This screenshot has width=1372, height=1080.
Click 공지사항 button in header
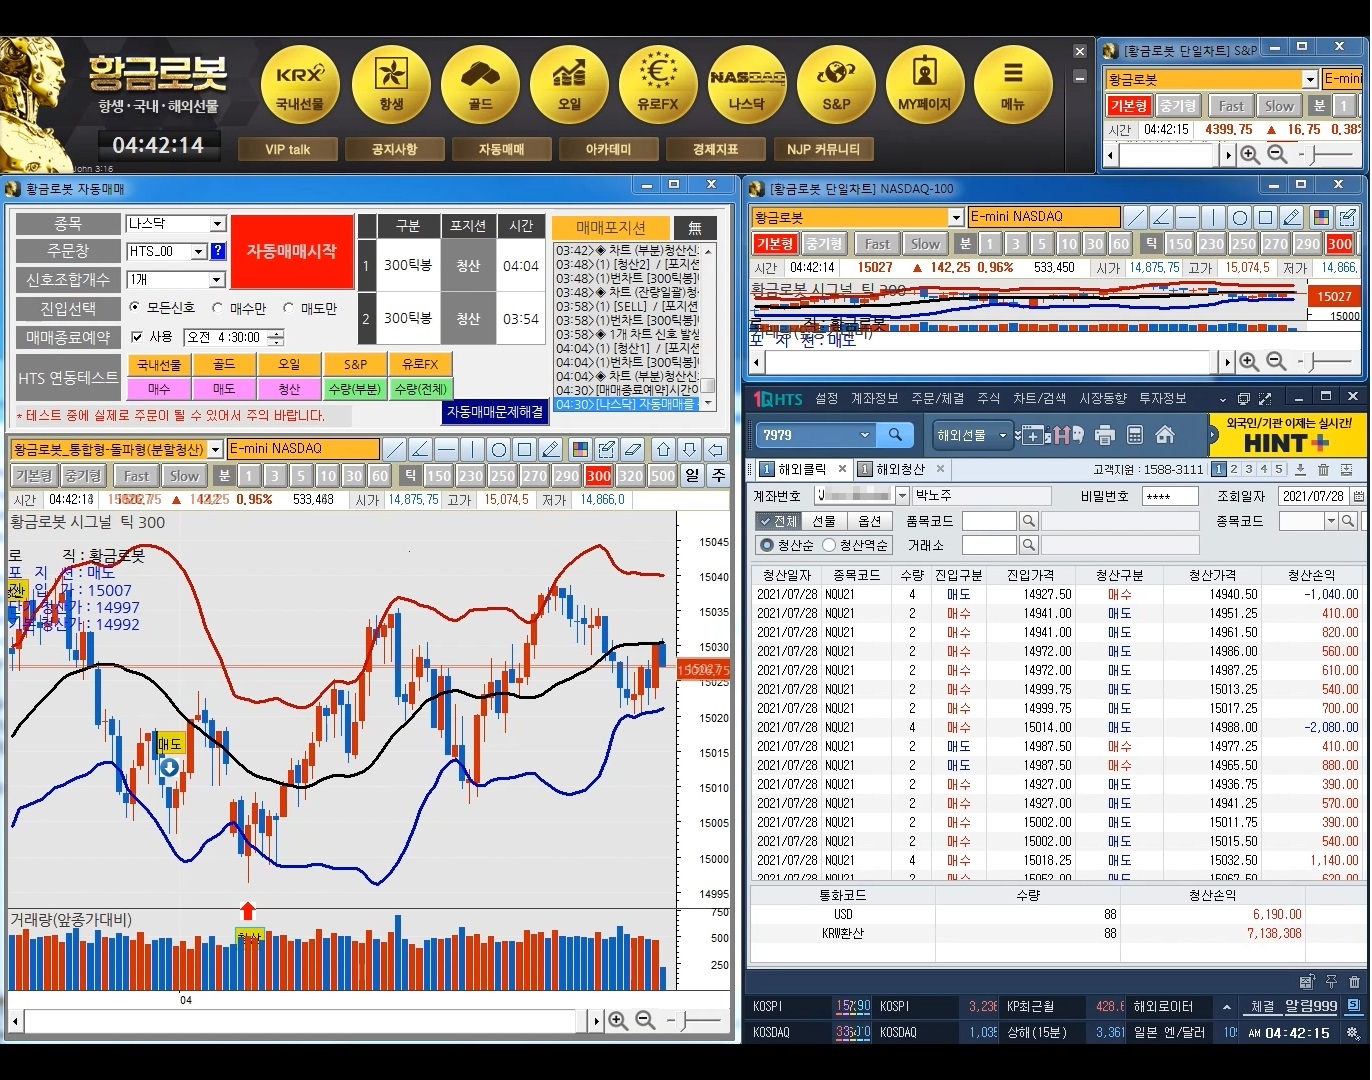pyautogui.click(x=394, y=149)
